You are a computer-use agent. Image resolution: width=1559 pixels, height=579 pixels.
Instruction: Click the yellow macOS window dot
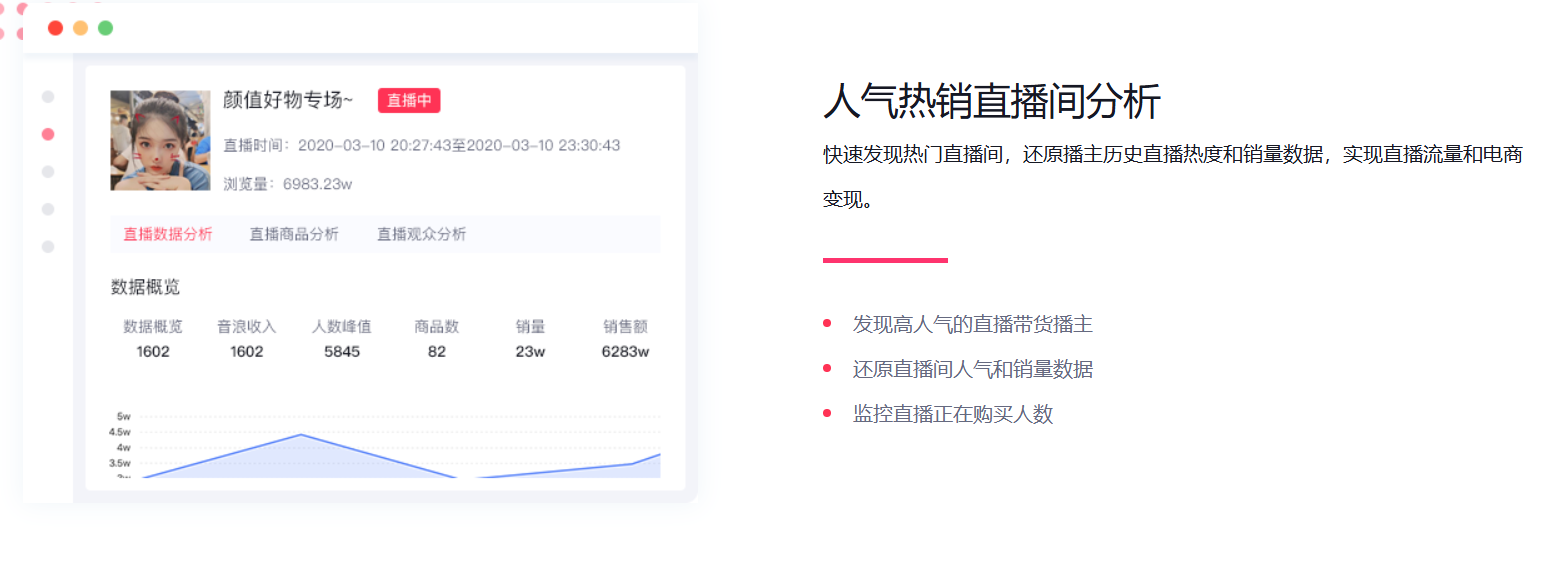[x=79, y=28]
